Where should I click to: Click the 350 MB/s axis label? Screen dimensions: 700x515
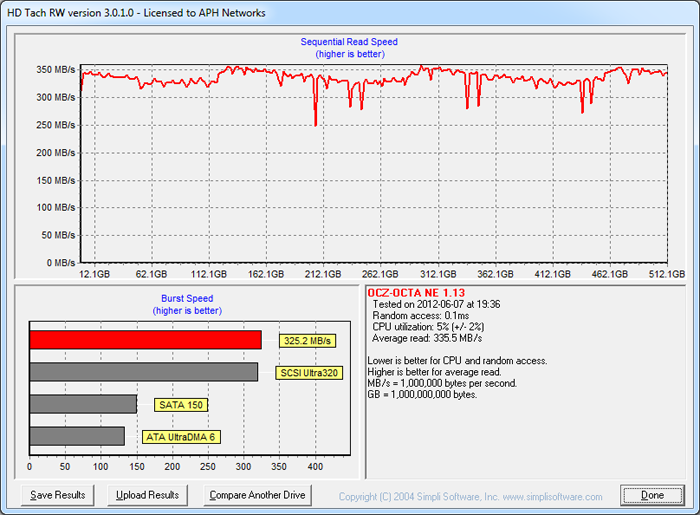pyautogui.click(x=52, y=70)
